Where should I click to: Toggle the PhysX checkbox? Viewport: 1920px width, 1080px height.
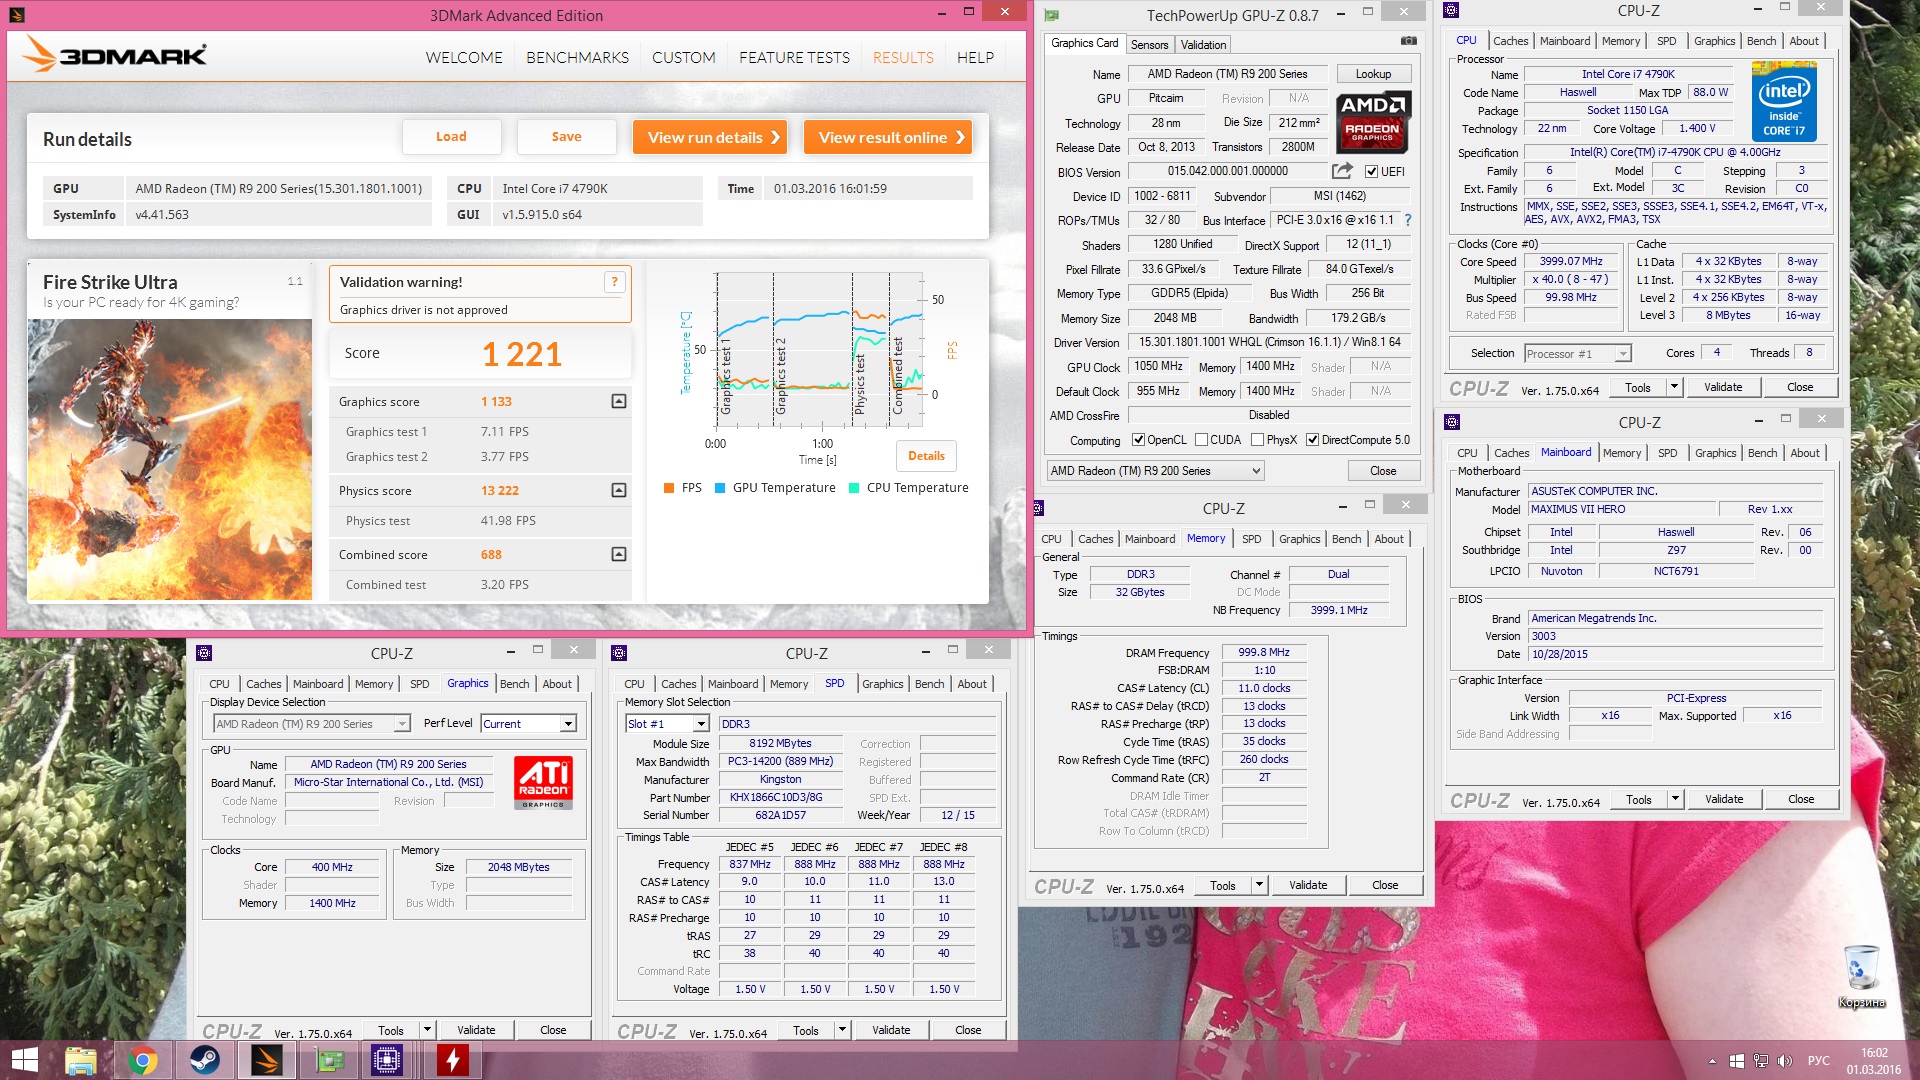1257,440
